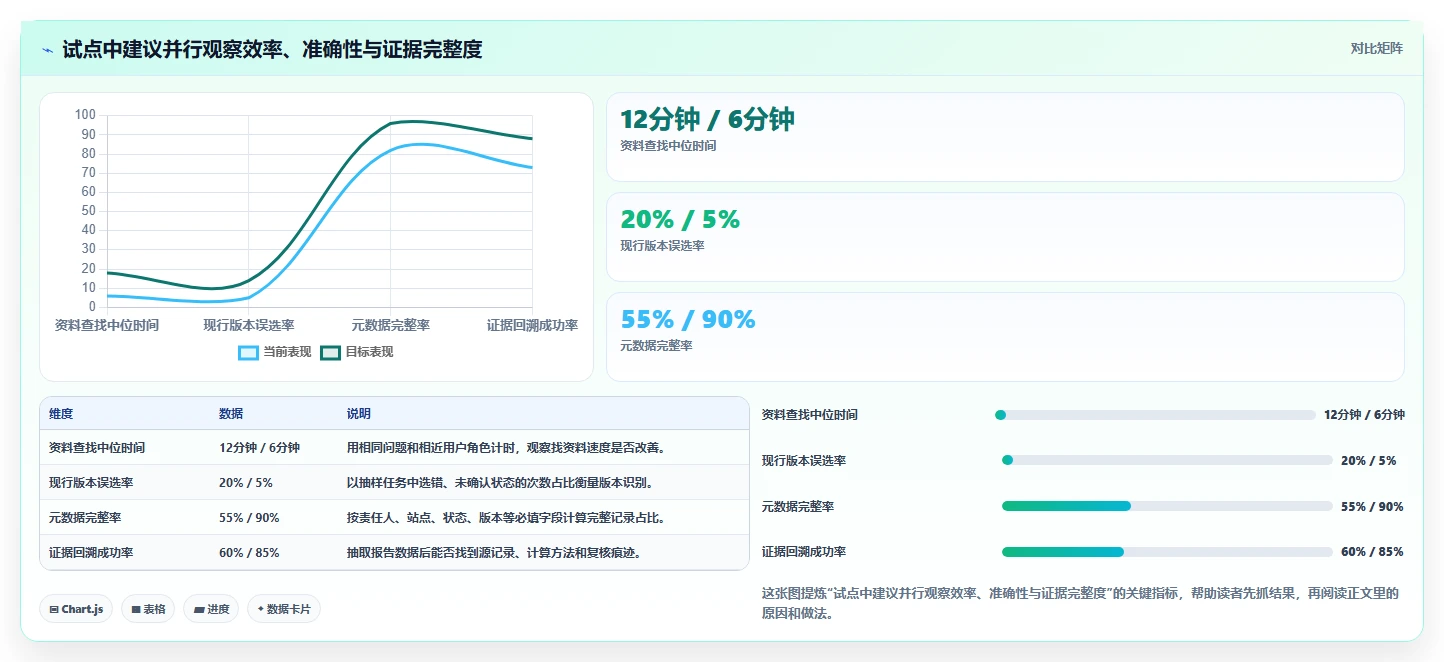
Task: Click the table value 60% / 85%
Action: [x=249, y=553]
